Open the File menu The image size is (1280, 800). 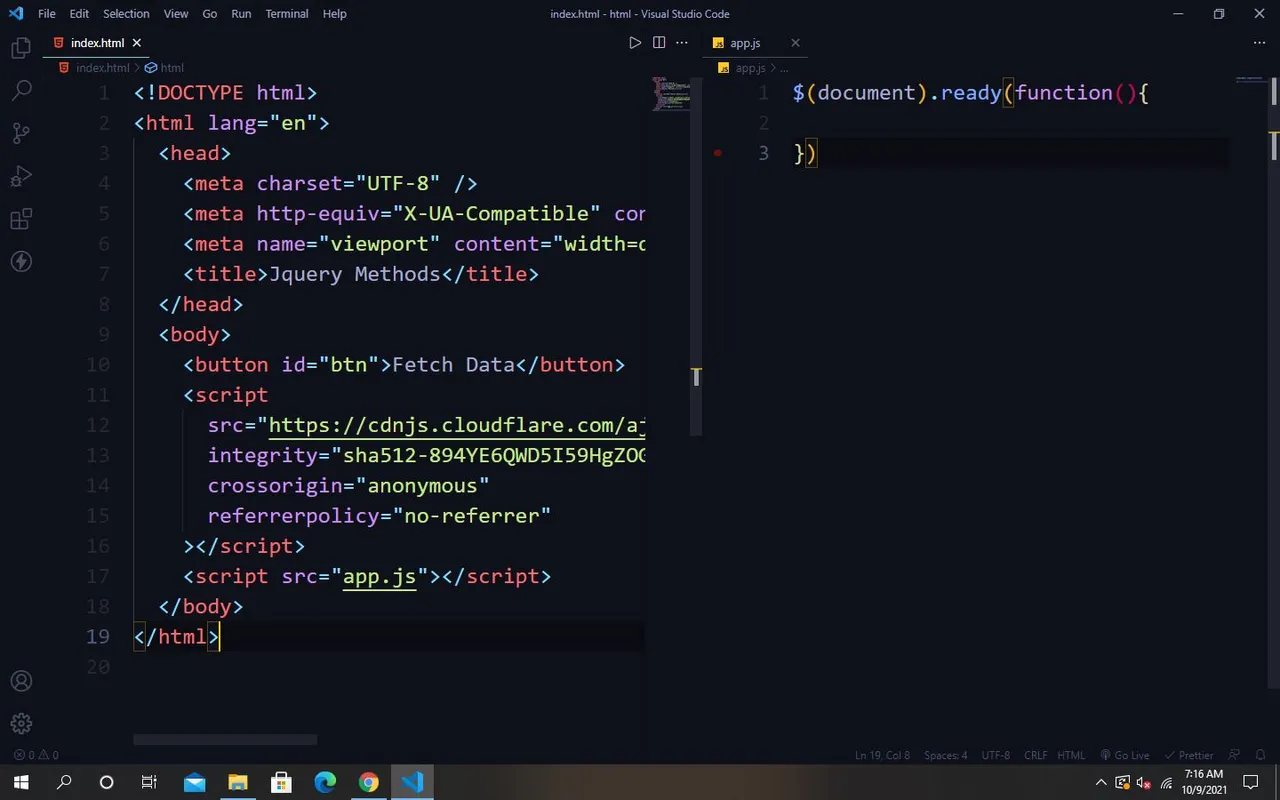(x=47, y=14)
